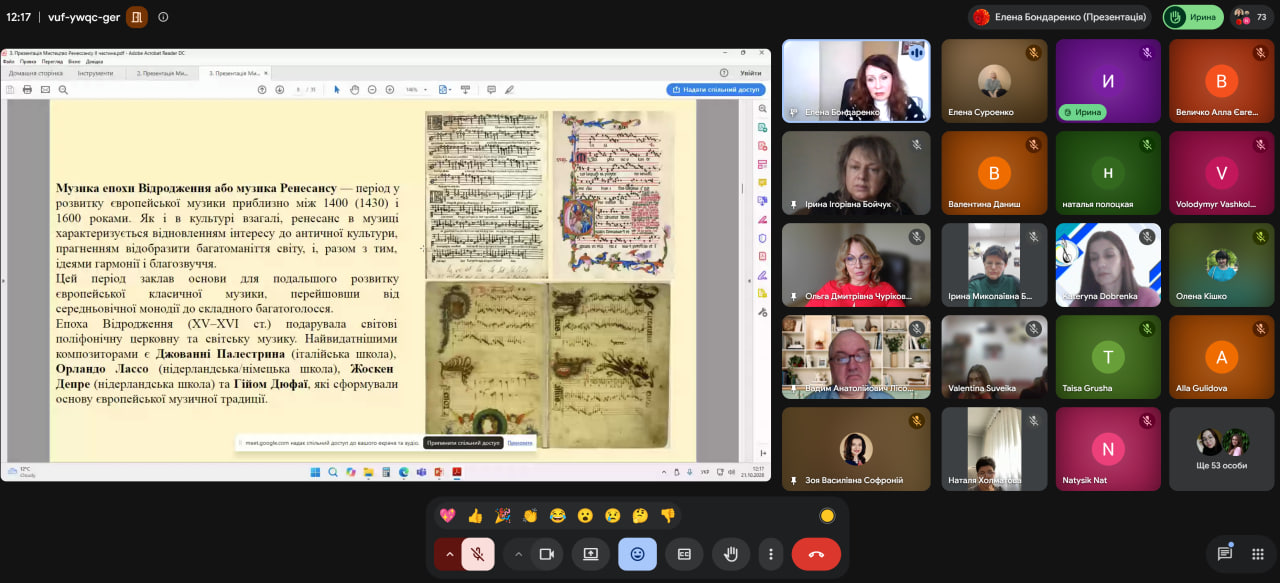Toggle the camera on or off
This screenshot has height=583, width=1280.
[547, 554]
